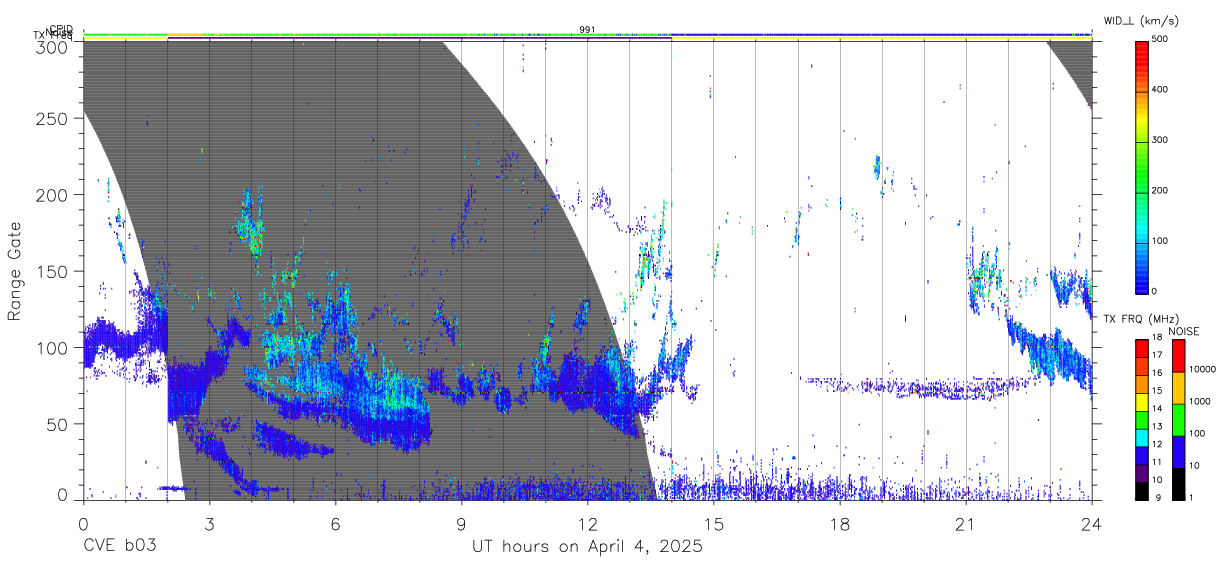Click the purple 10–11 MHz swatch in TX FRQ legend
This screenshot has width=1228, height=567.
click(x=1141, y=473)
